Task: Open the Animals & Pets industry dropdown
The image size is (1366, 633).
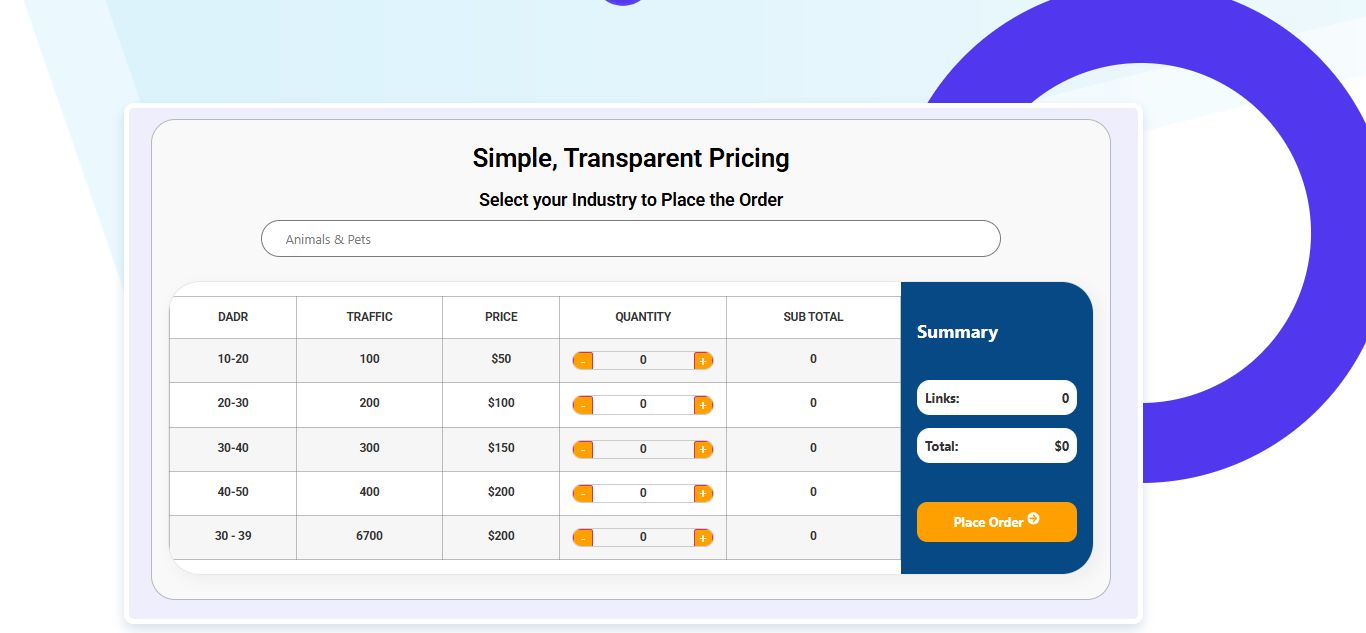Action: point(630,239)
